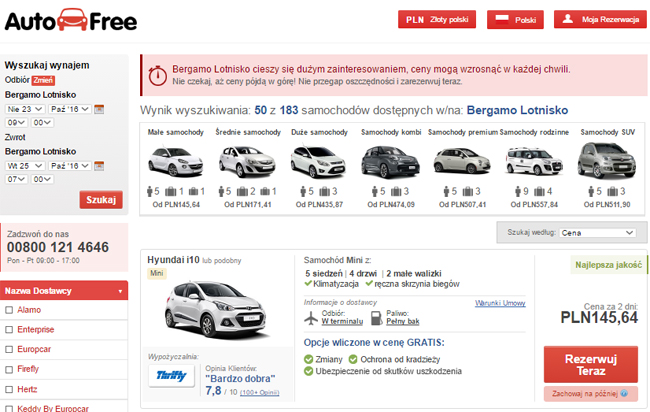The height and width of the screenshot is (412, 650).
Task: Click Rezerwuj Teraz for Hyundai i10
Action: pyautogui.click(x=591, y=365)
